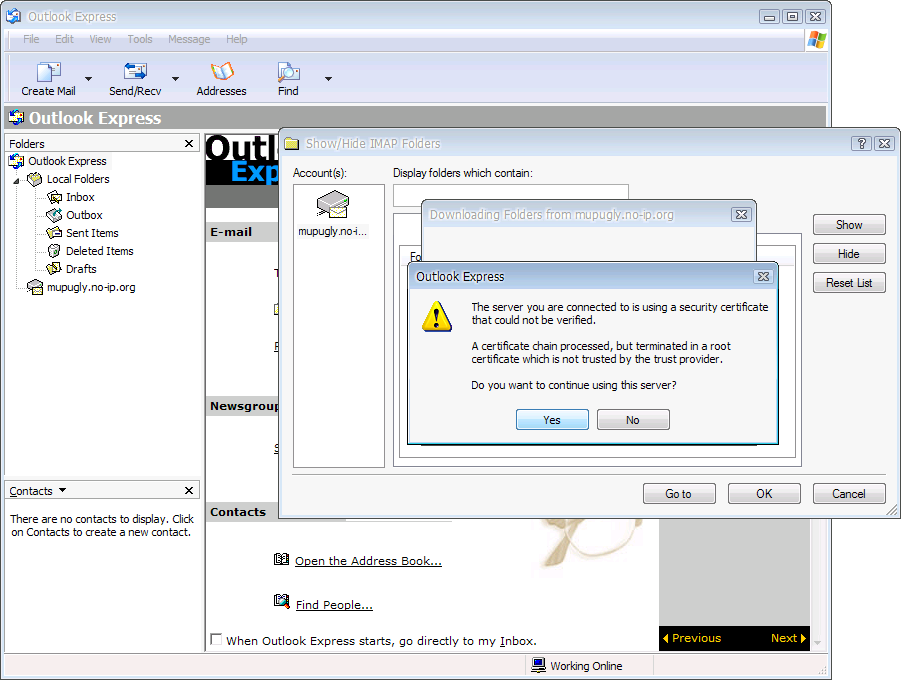The height and width of the screenshot is (680, 901).
Task: Open Addresses from the toolbar
Action: tap(221, 72)
